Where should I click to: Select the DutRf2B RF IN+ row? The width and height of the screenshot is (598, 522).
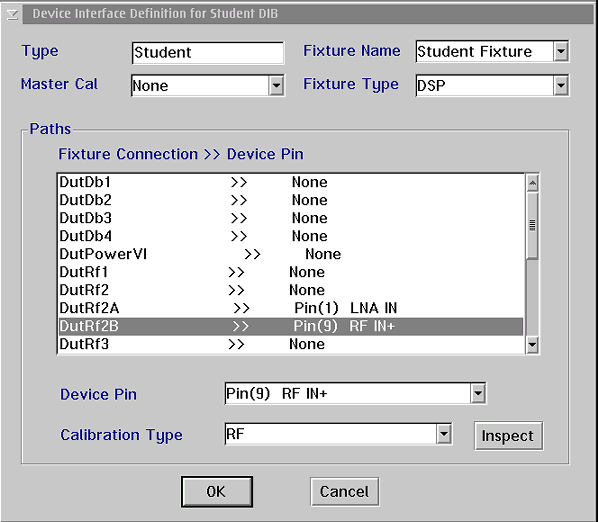(291, 326)
